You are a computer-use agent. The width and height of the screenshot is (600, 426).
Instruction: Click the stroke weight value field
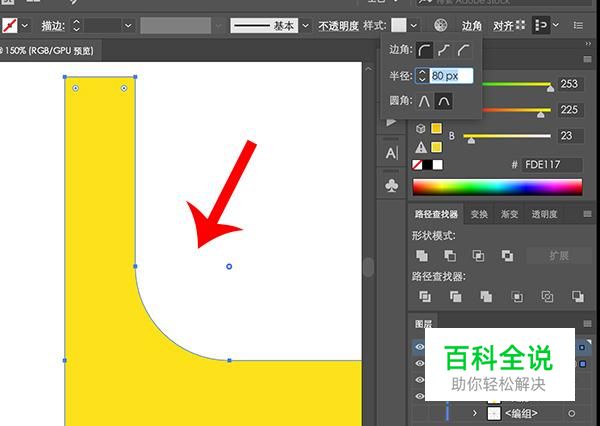(x=102, y=26)
